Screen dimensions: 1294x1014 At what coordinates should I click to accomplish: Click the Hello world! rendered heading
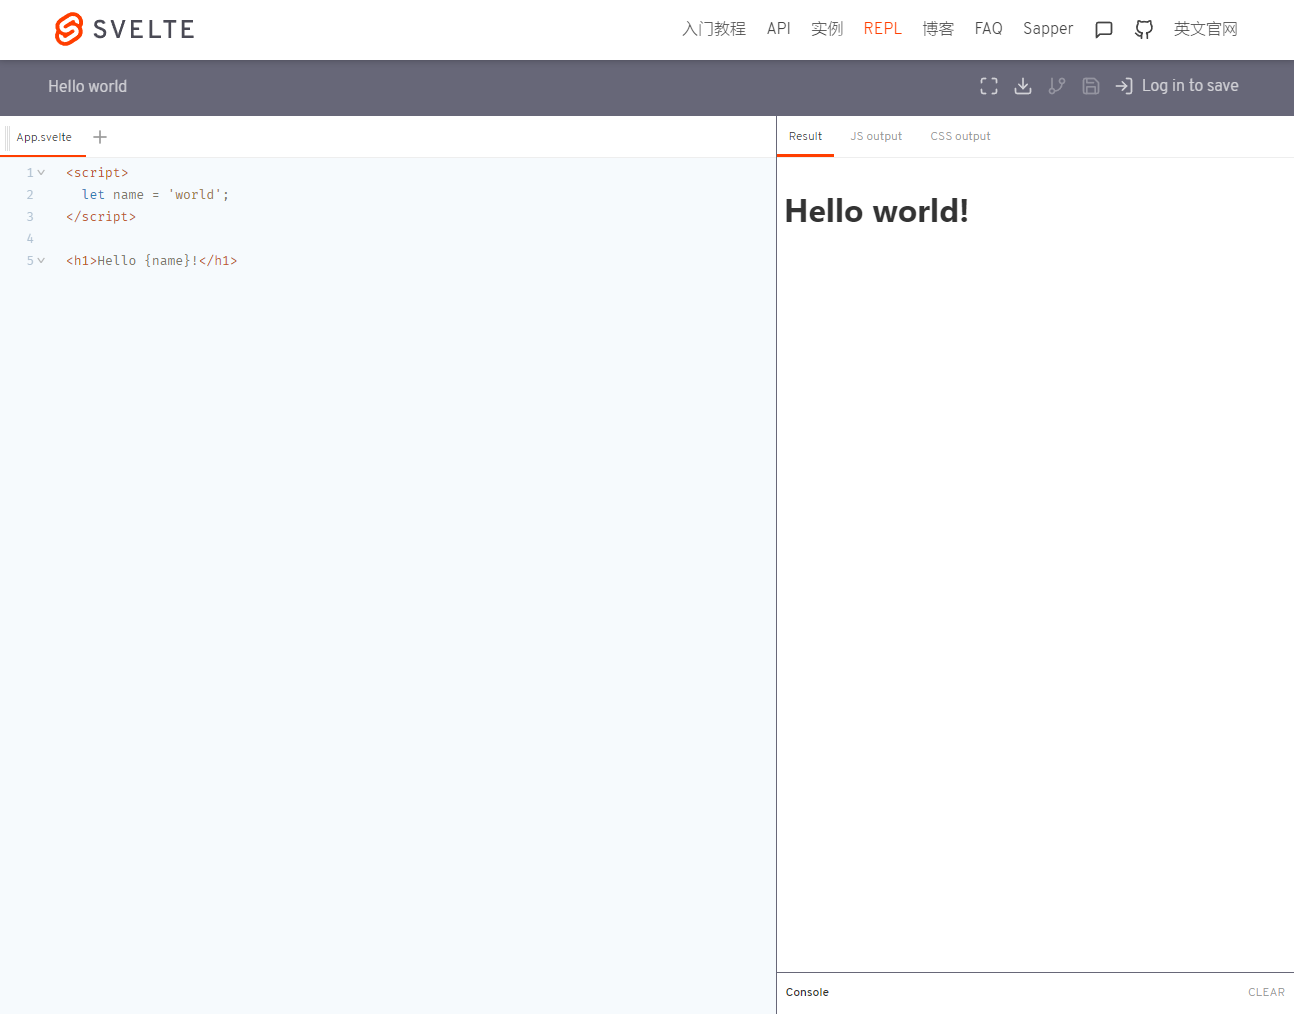[877, 211]
